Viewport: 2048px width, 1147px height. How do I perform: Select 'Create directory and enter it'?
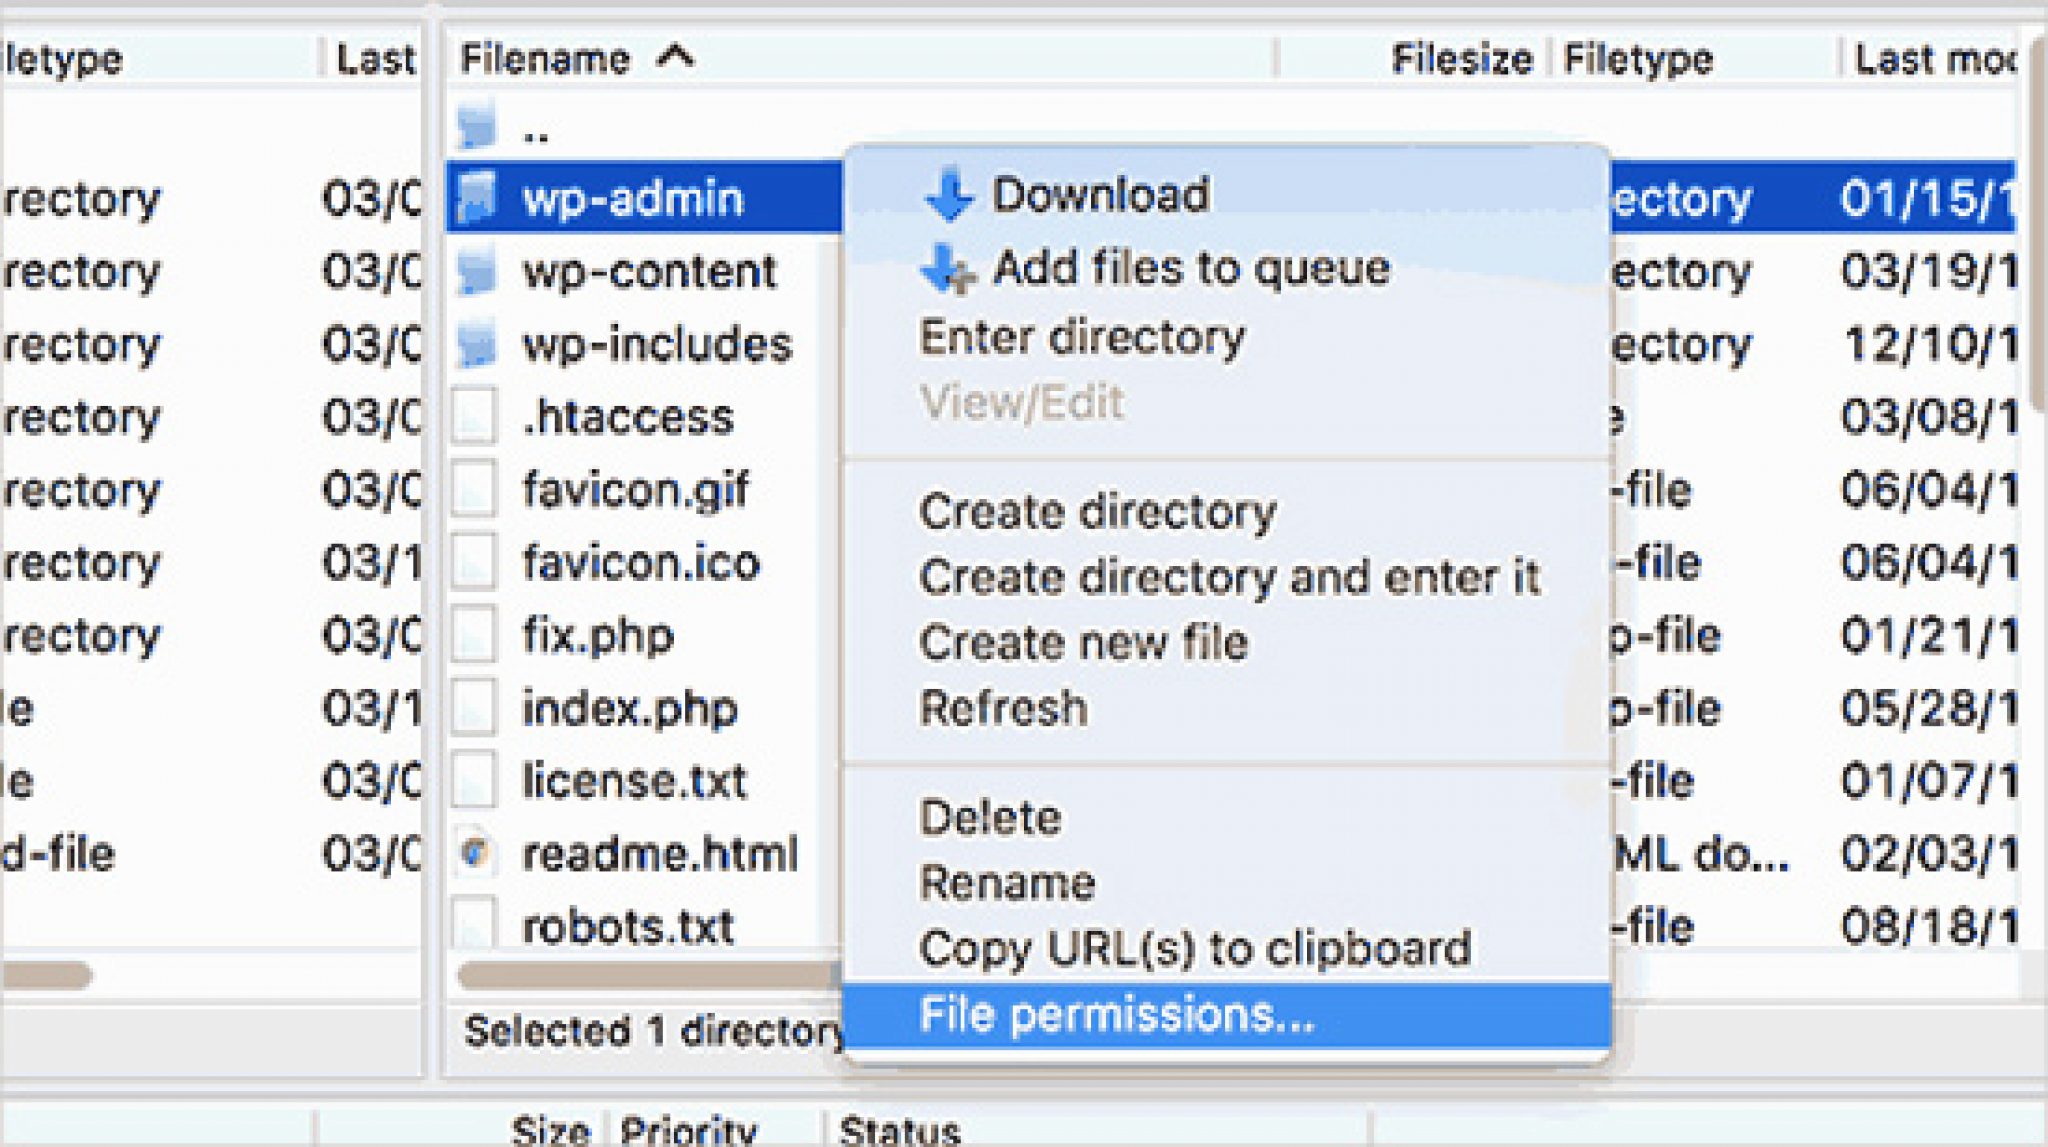point(1229,576)
